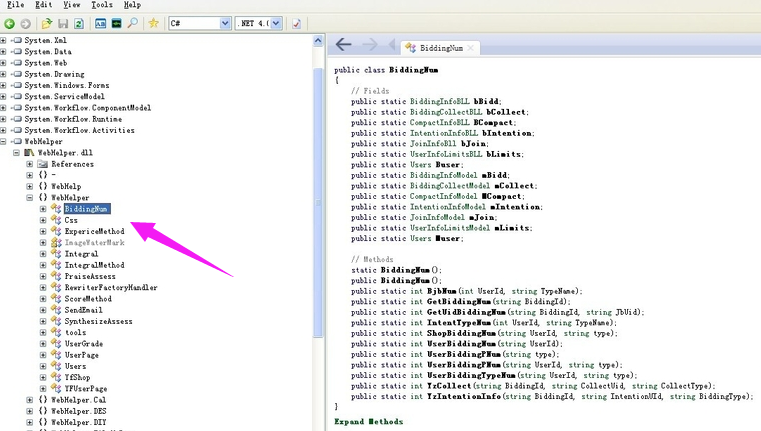The height and width of the screenshot is (431, 761).
Task: Expand the WebHelper.Cal namespace node
Action: [x=30, y=399]
